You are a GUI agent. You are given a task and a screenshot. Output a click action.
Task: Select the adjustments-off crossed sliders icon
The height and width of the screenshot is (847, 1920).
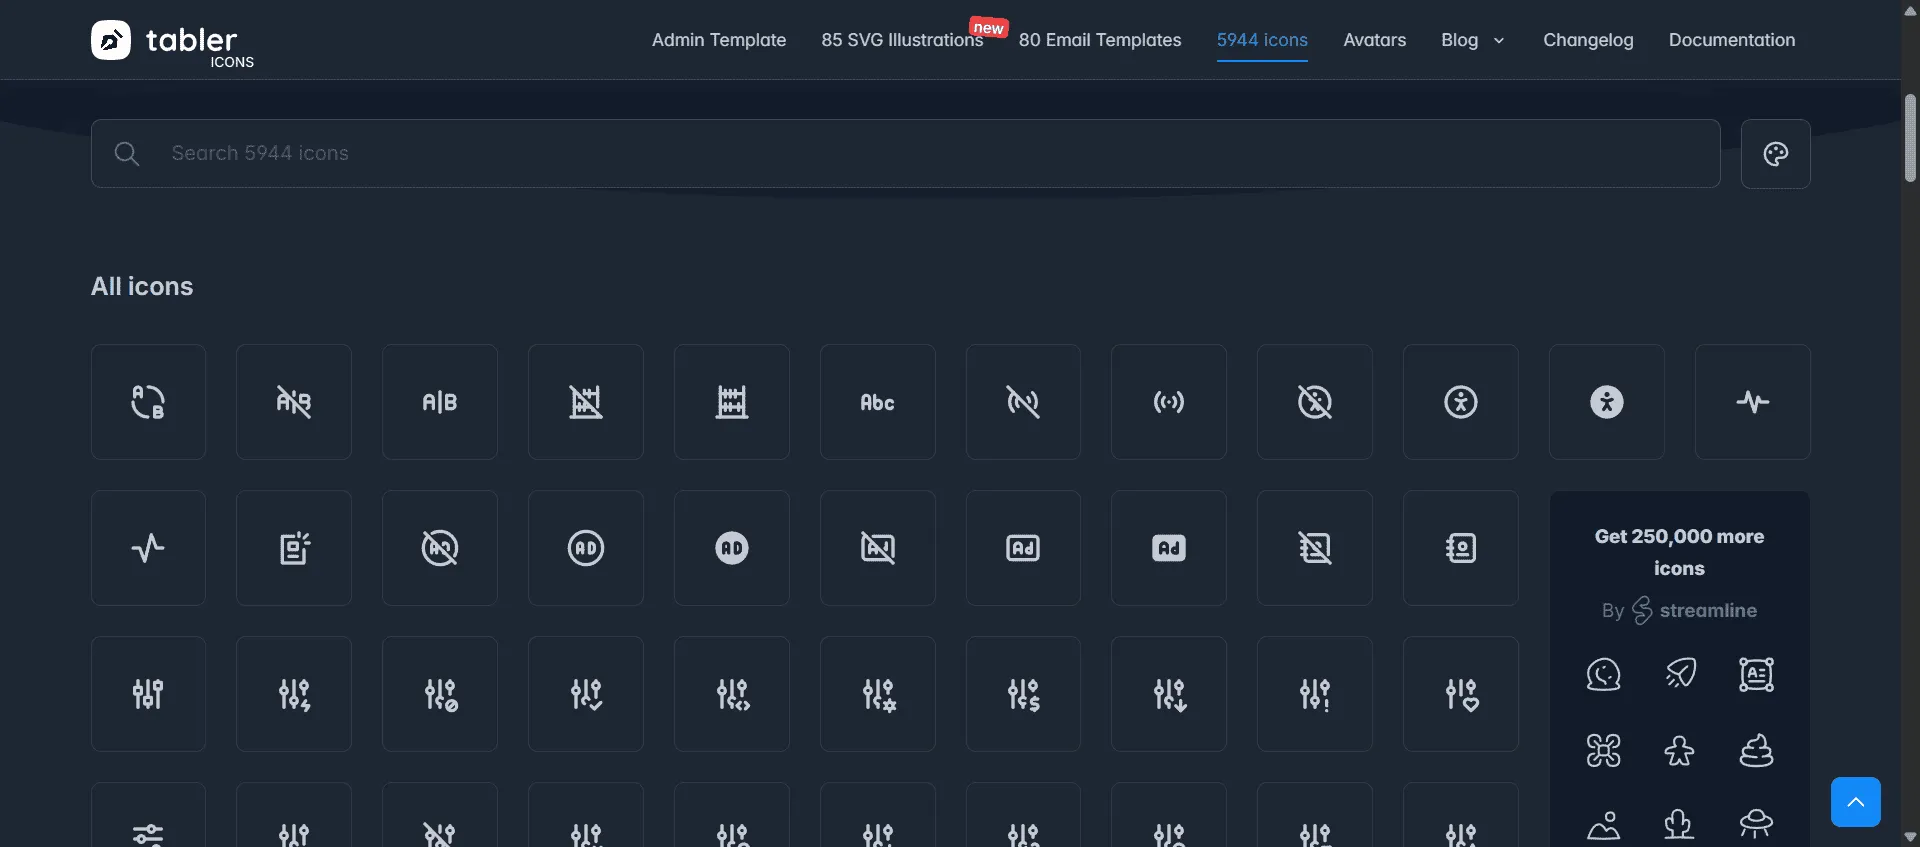click(440, 815)
